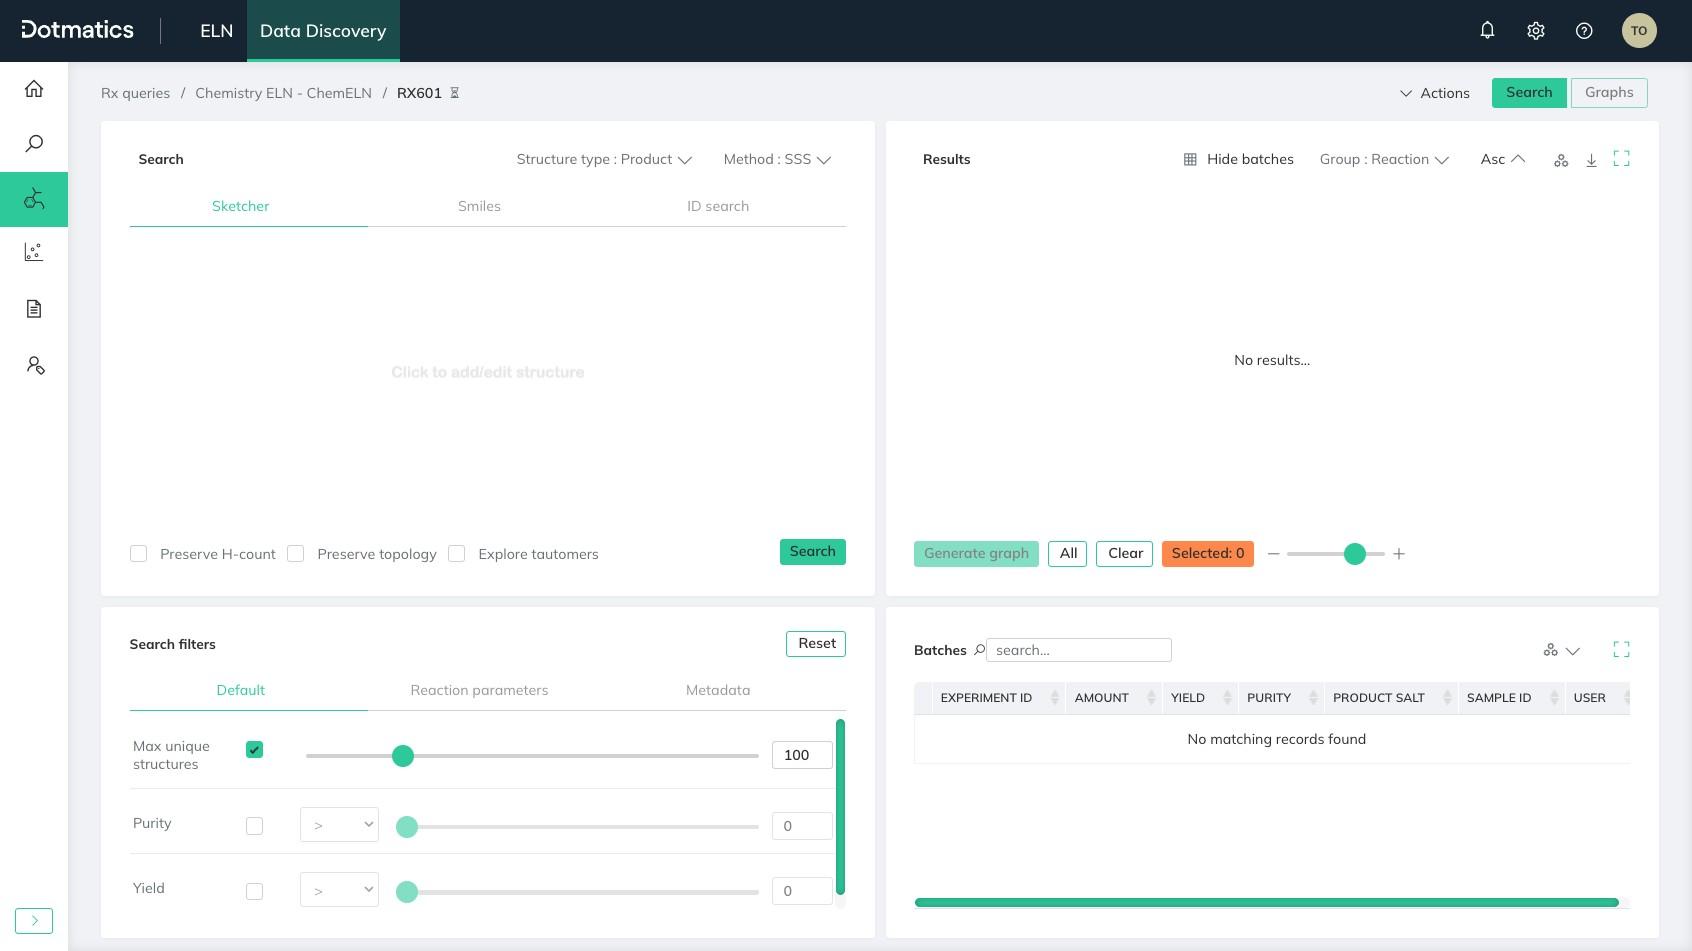Open the Metadata filter tab

718,690
